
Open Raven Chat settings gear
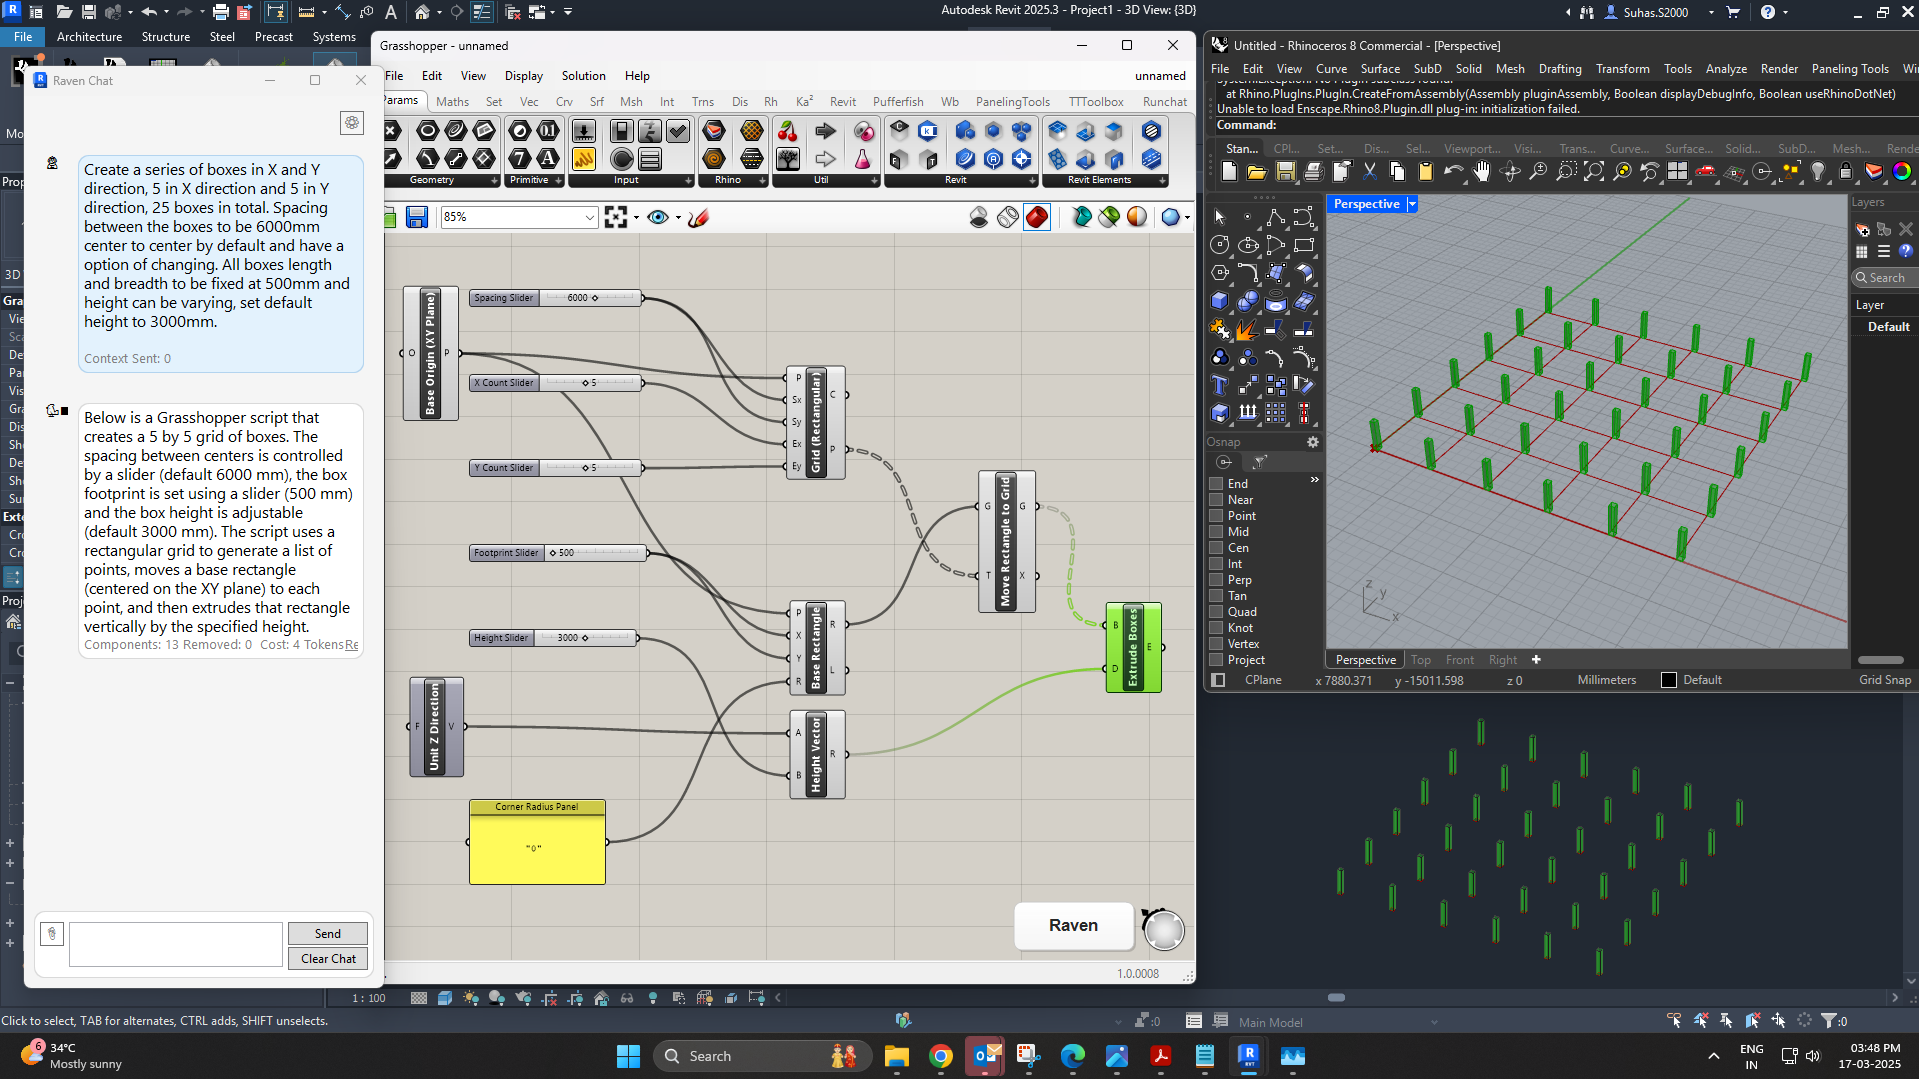[352, 123]
